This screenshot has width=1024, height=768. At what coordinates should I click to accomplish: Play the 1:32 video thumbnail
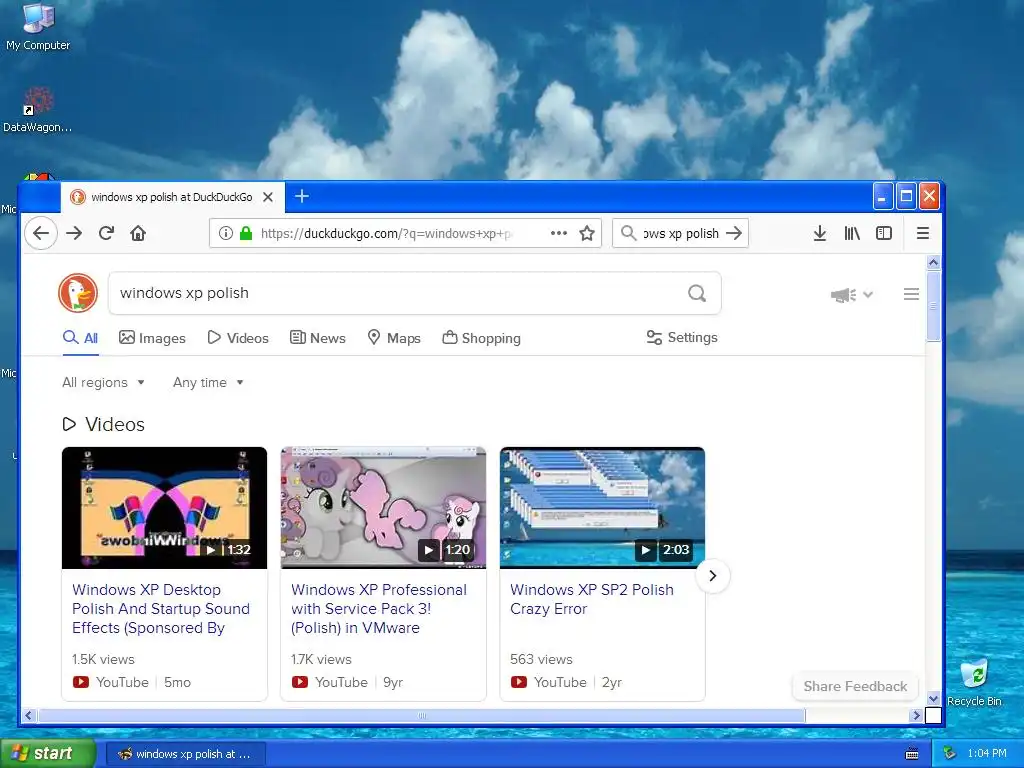point(165,507)
